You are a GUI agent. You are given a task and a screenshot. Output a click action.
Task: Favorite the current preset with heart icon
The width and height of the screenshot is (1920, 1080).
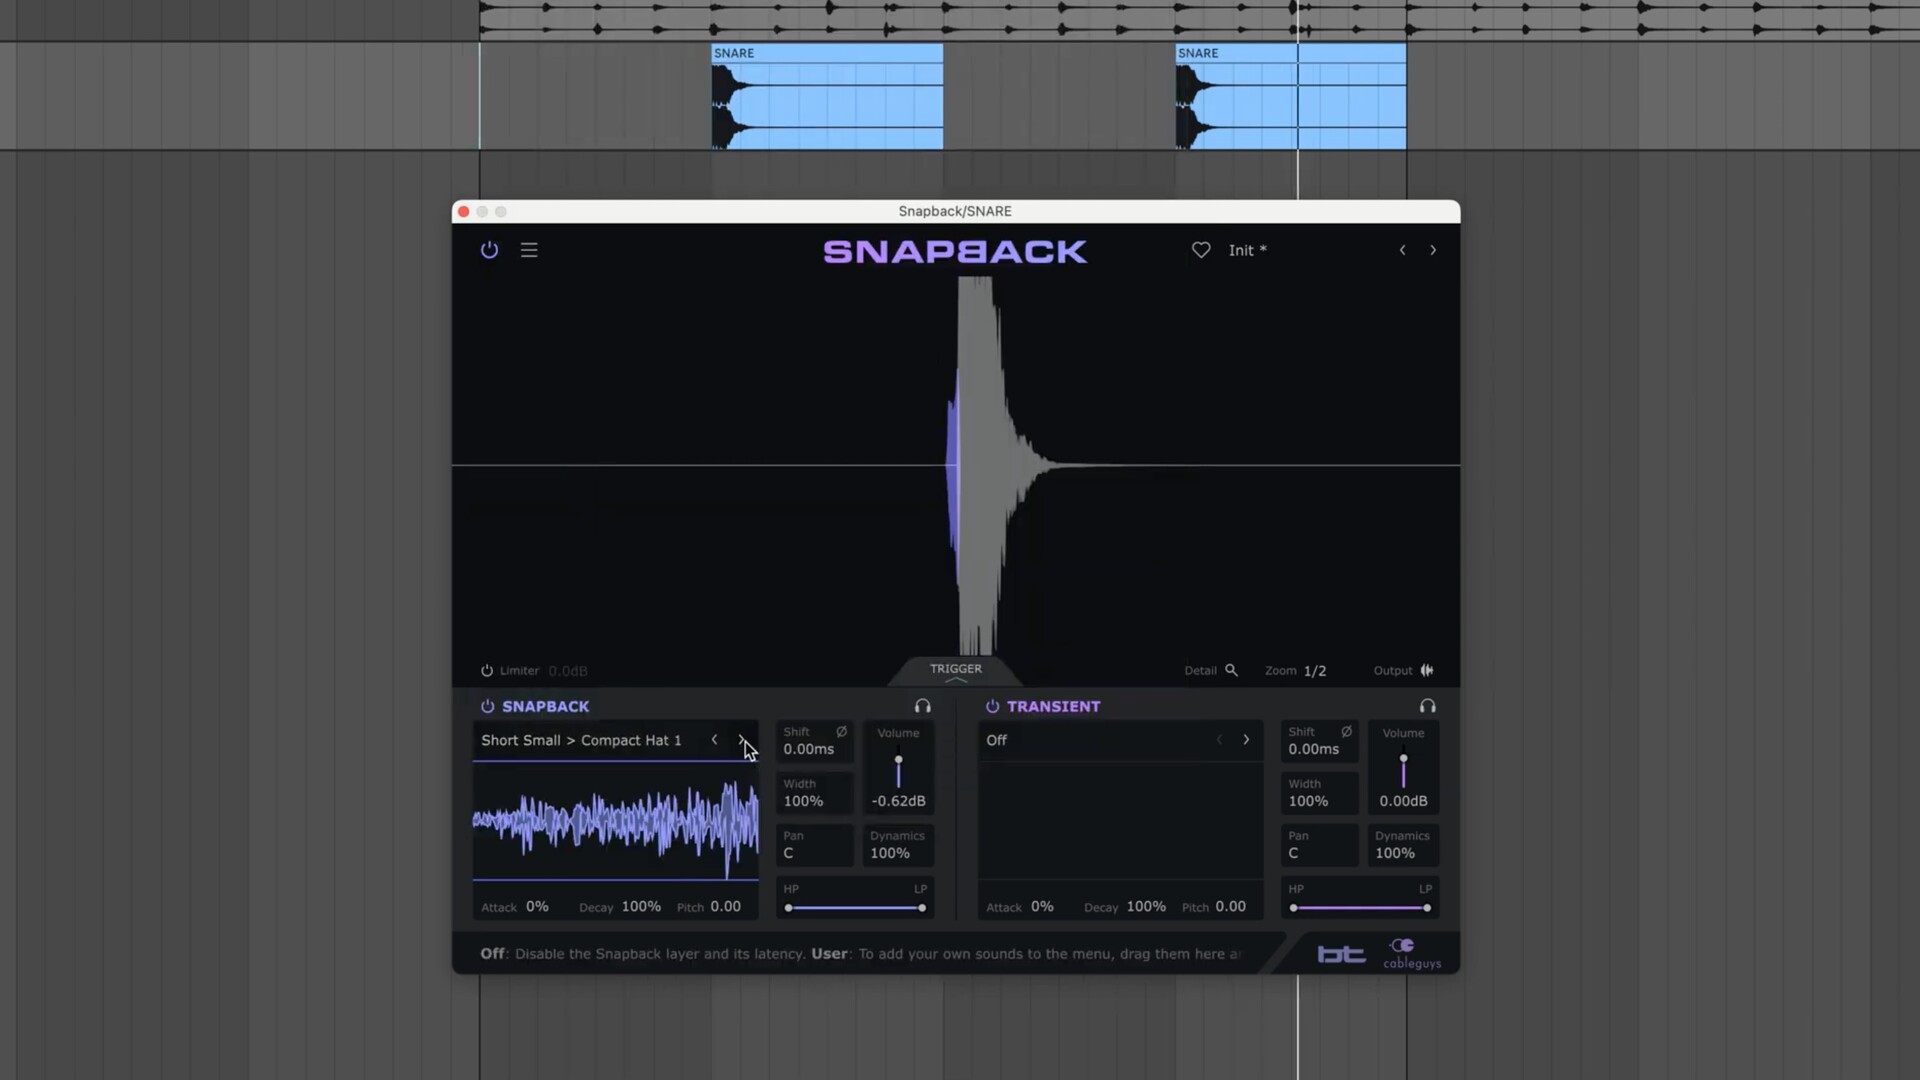[x=1201, y=250]
